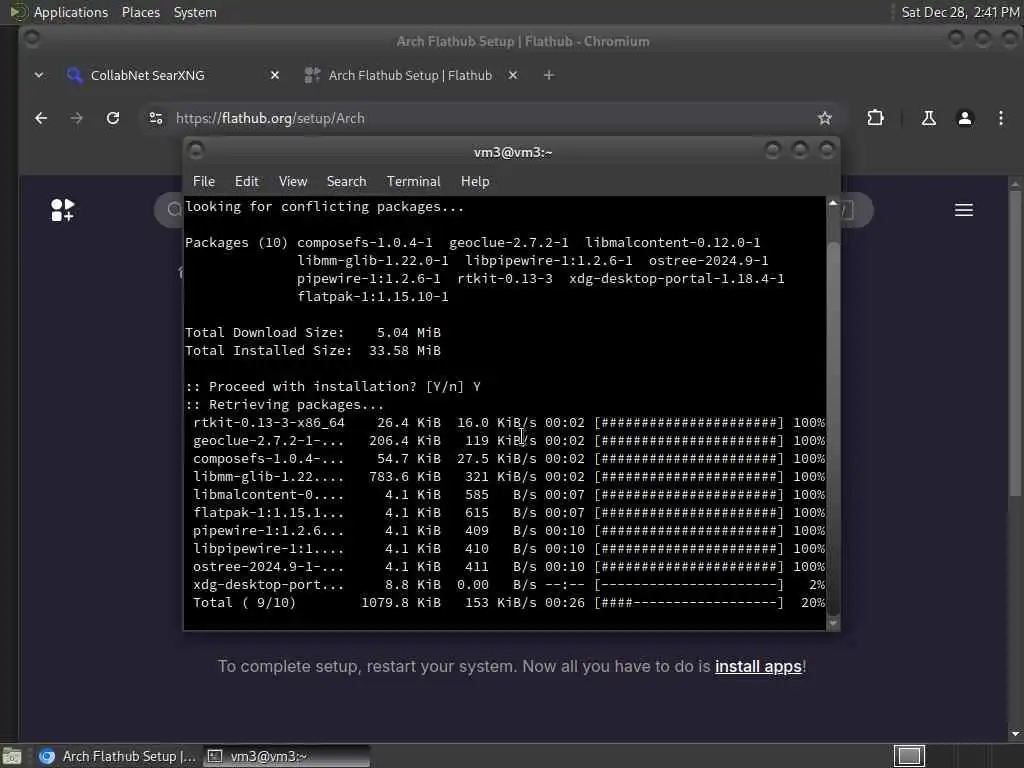Click the terminal scrollbar down arrow
Viewport: 1024px width, 768px height.
coord(833,624)
